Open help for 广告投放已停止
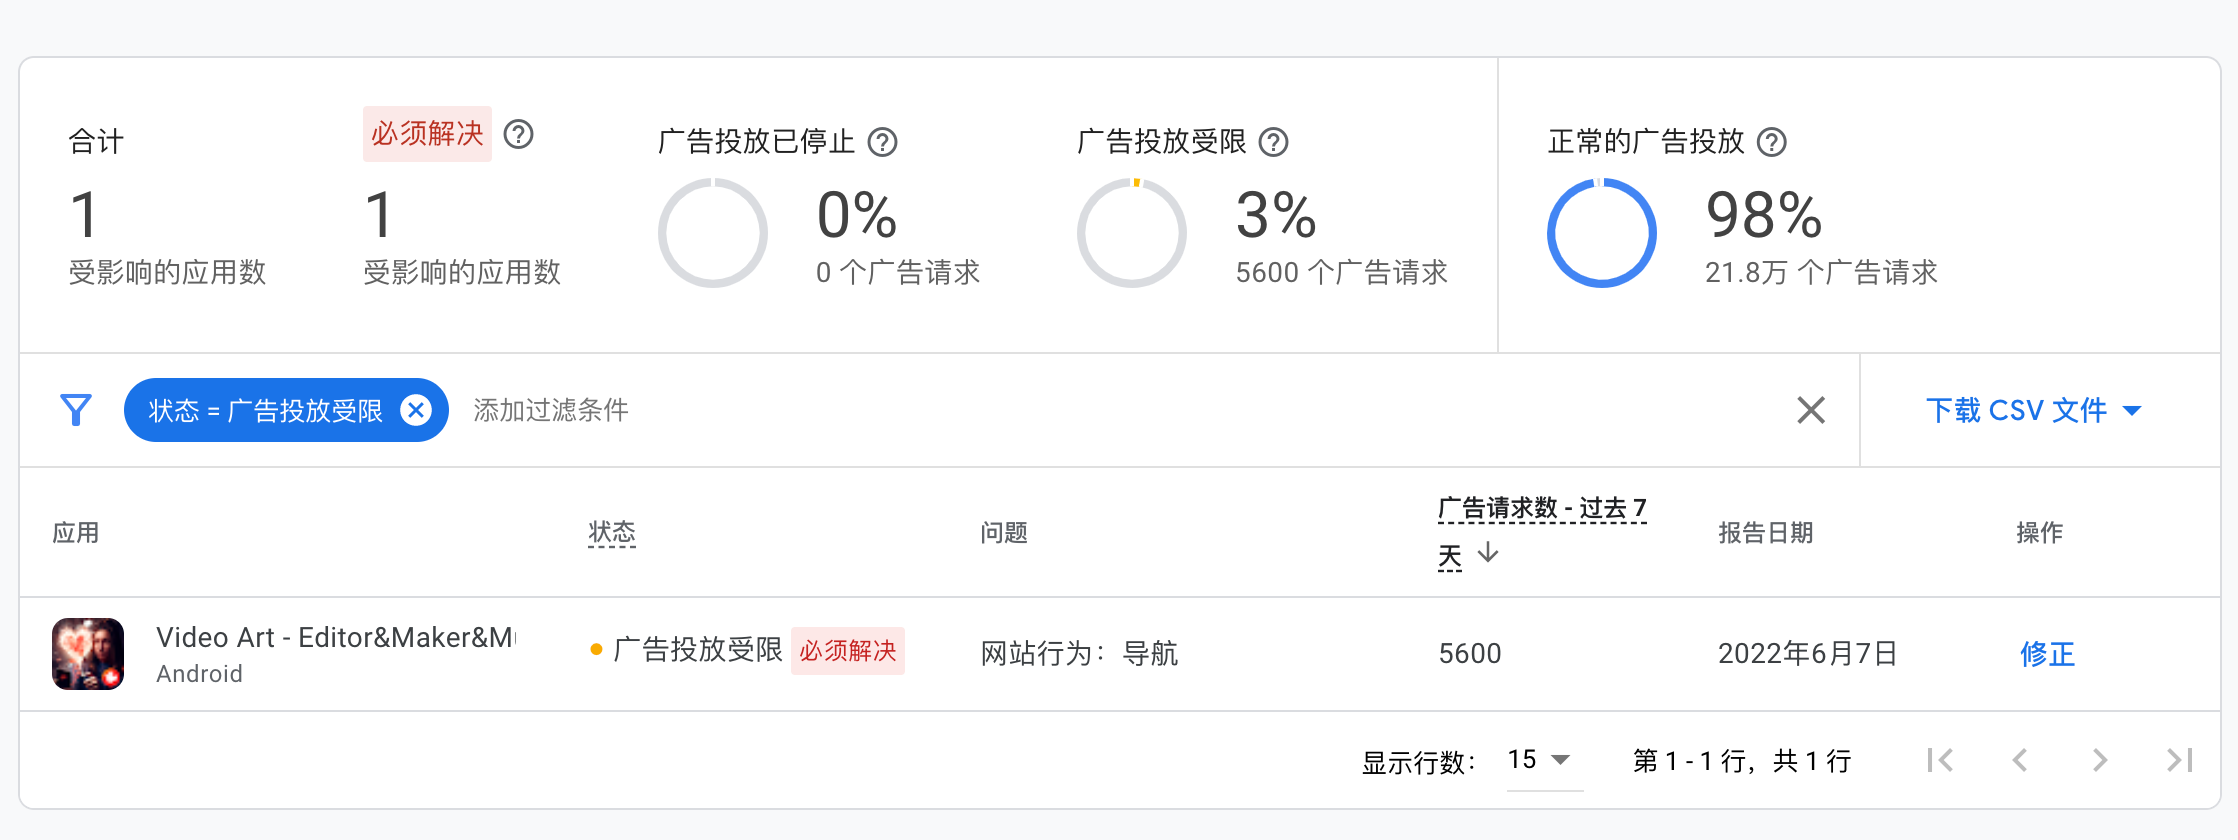This screenshot has width=2238, height=840. 881,142
